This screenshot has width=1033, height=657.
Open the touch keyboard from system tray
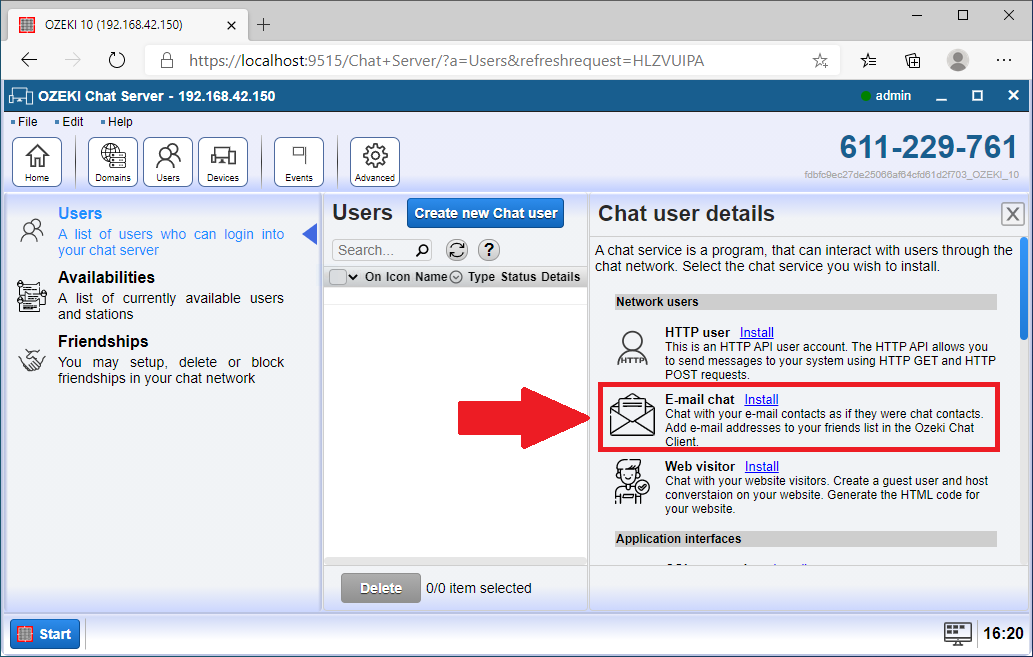click(x=957, y=633)
